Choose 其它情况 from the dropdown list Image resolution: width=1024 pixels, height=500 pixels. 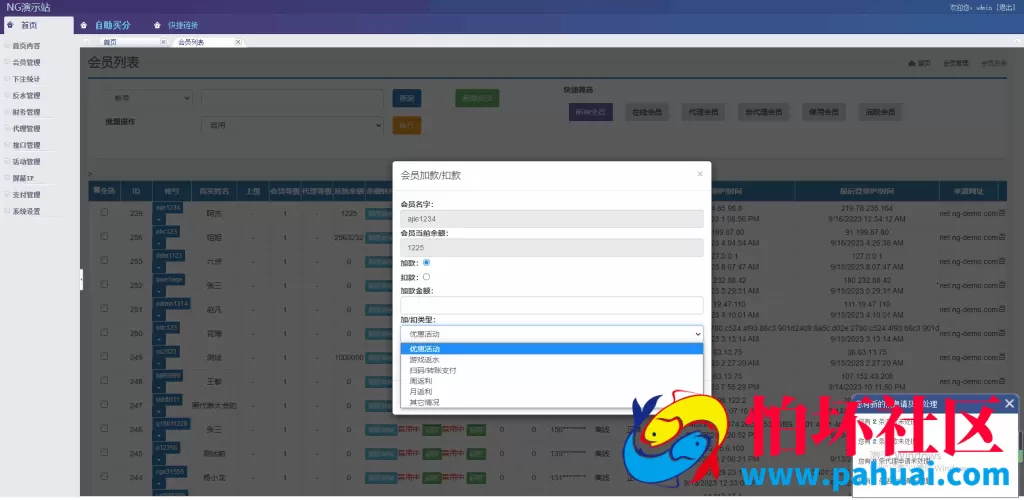tap(552, 402)
